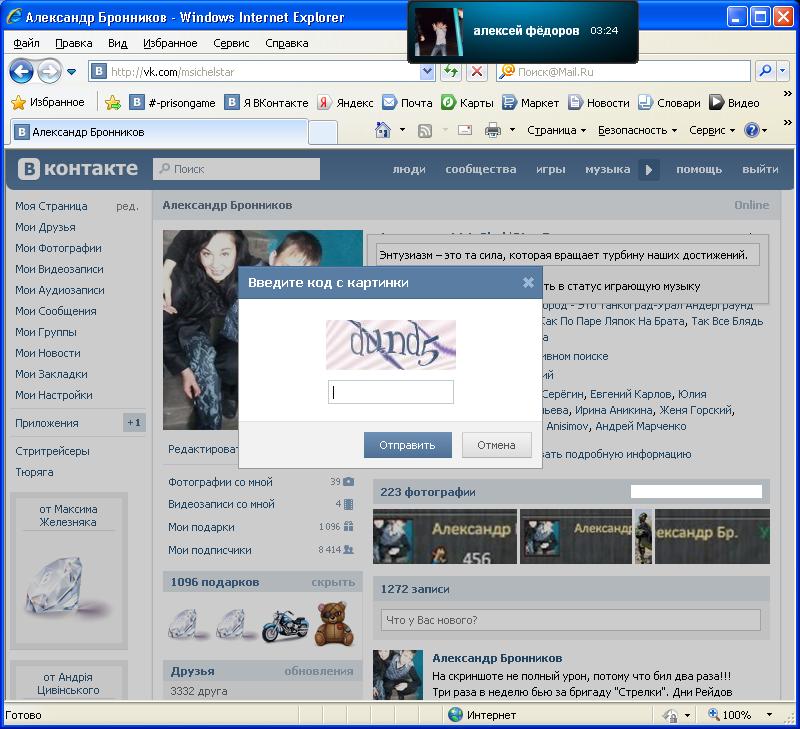800x729 pixels.
Task: Expand the address bar URL dropdown
Action: click(x=427, y=72)
